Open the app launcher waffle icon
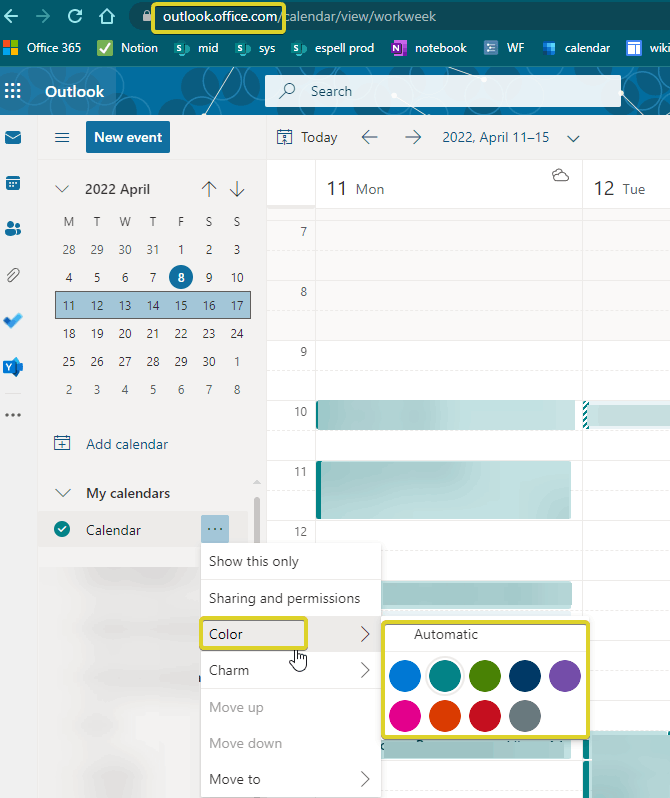Viewport: 670px width, 798px height. coord(13,91)
